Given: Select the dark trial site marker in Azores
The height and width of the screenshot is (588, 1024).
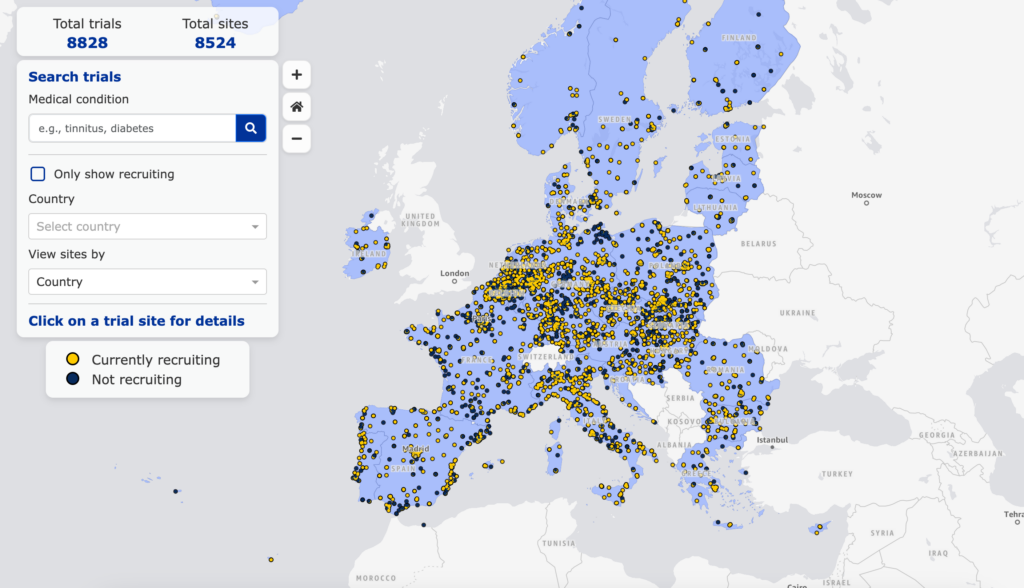Looking at the screenshot, I should point(176,491).
